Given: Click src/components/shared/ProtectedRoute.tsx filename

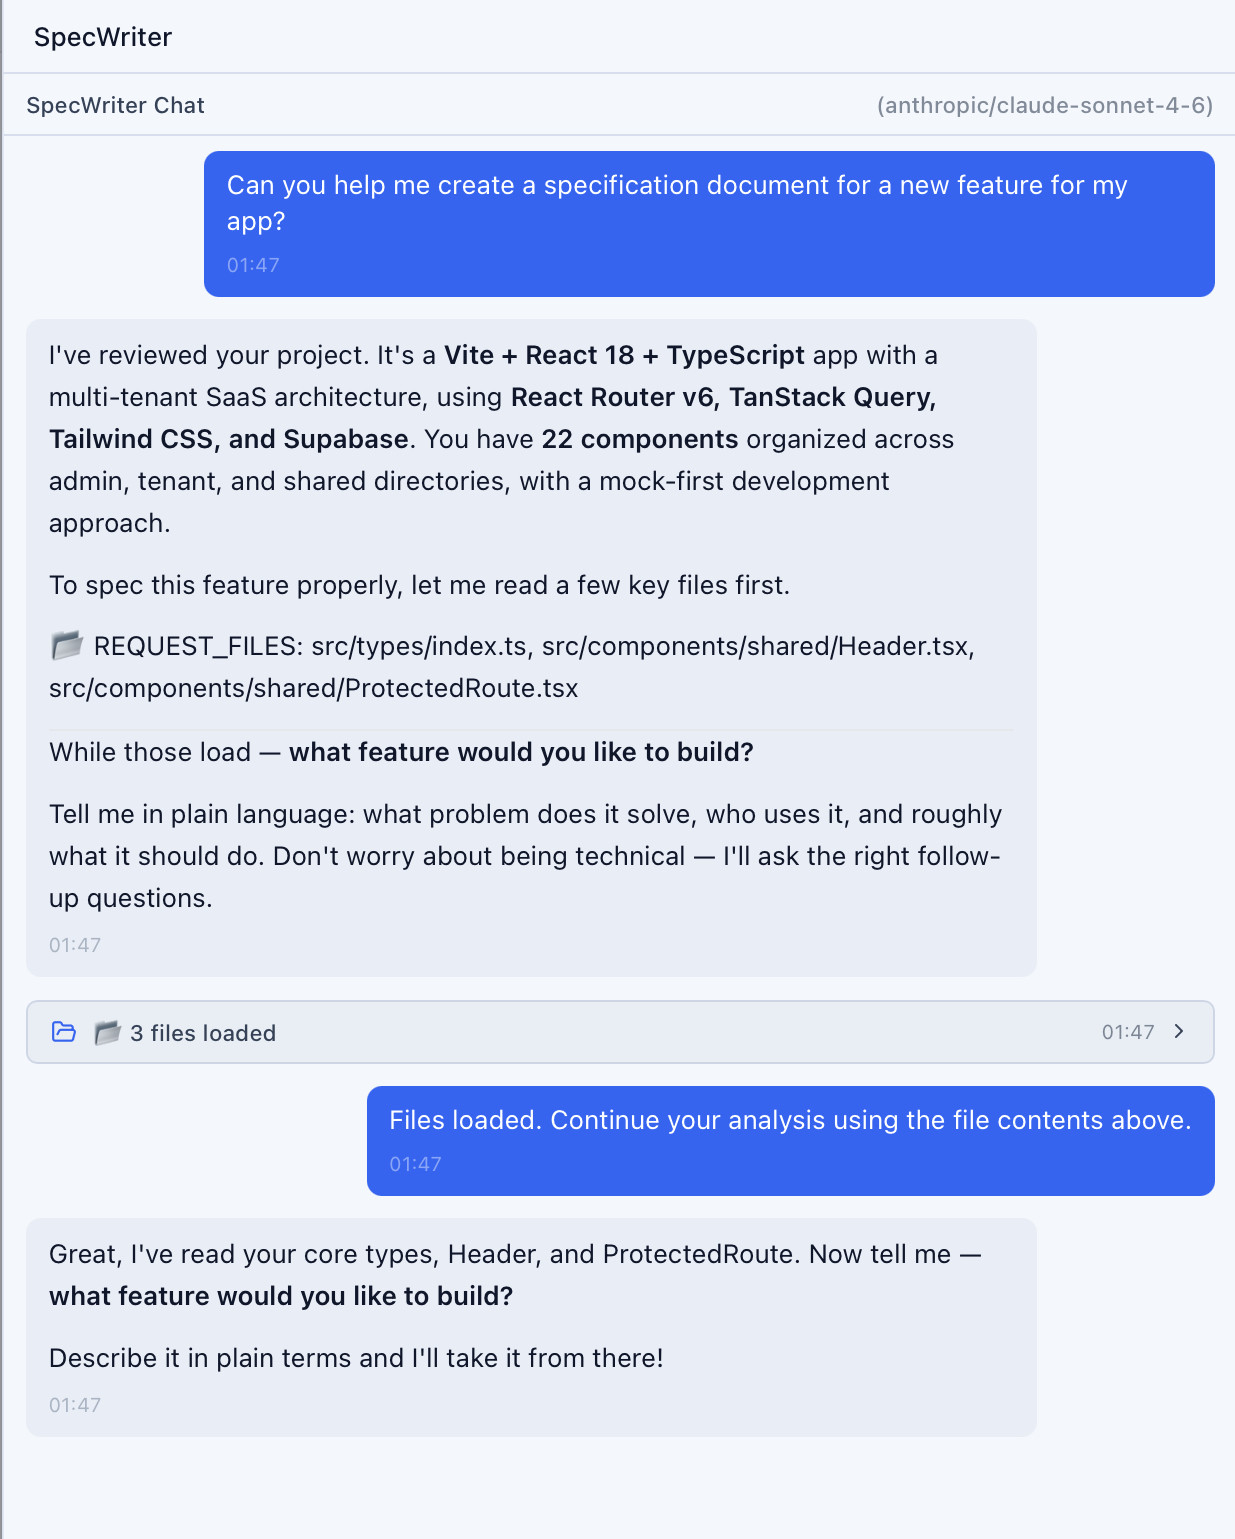Looking at the screenshot, I should pyautogui.click(x=313, y=688).
